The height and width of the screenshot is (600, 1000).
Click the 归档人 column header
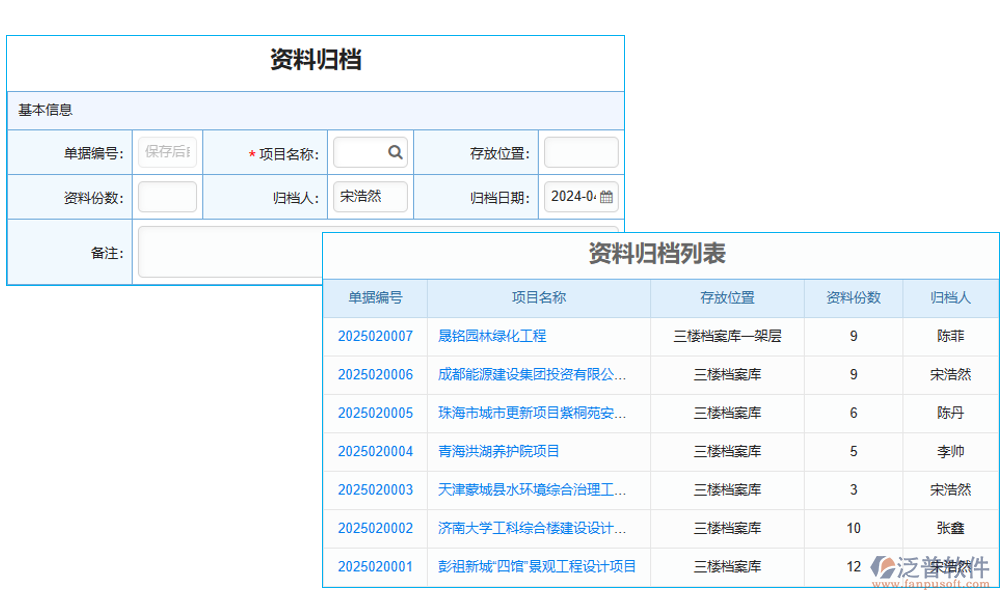[948, 298]
